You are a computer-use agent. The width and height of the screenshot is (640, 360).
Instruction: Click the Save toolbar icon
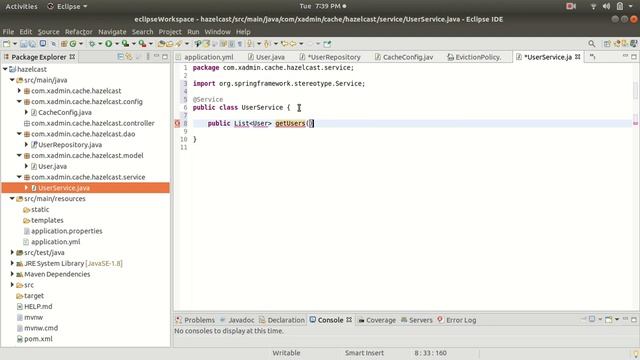coord(23,44)
